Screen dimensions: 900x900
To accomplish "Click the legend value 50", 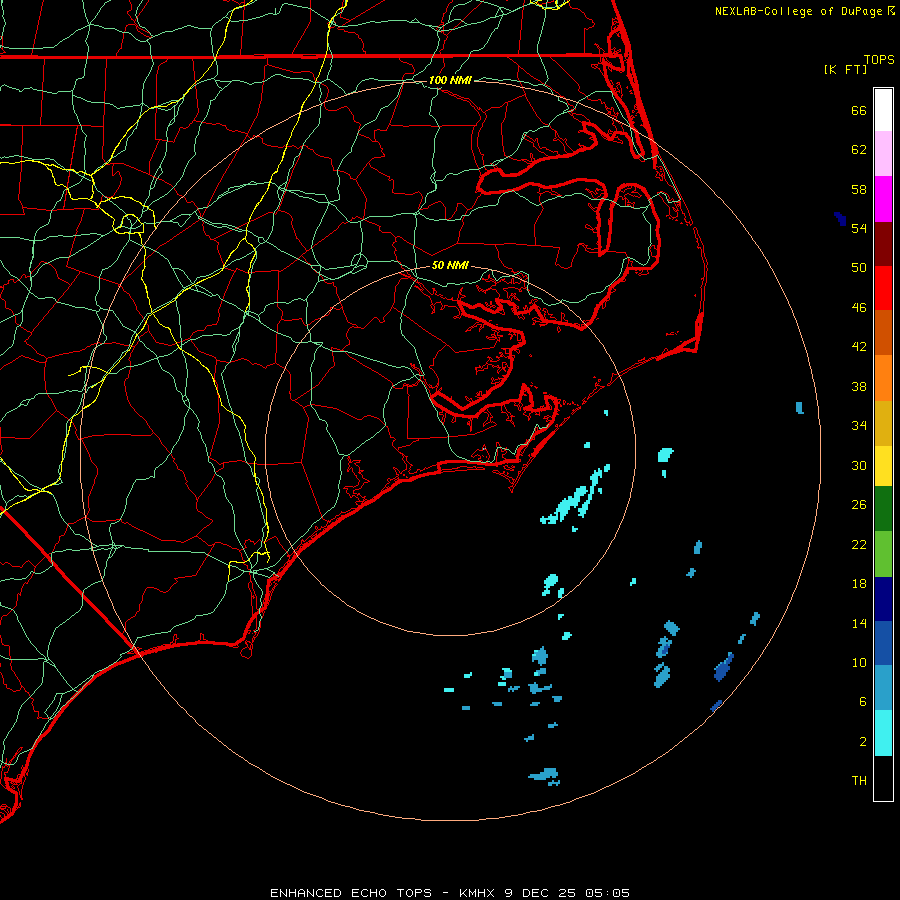I will pos(859,267).
